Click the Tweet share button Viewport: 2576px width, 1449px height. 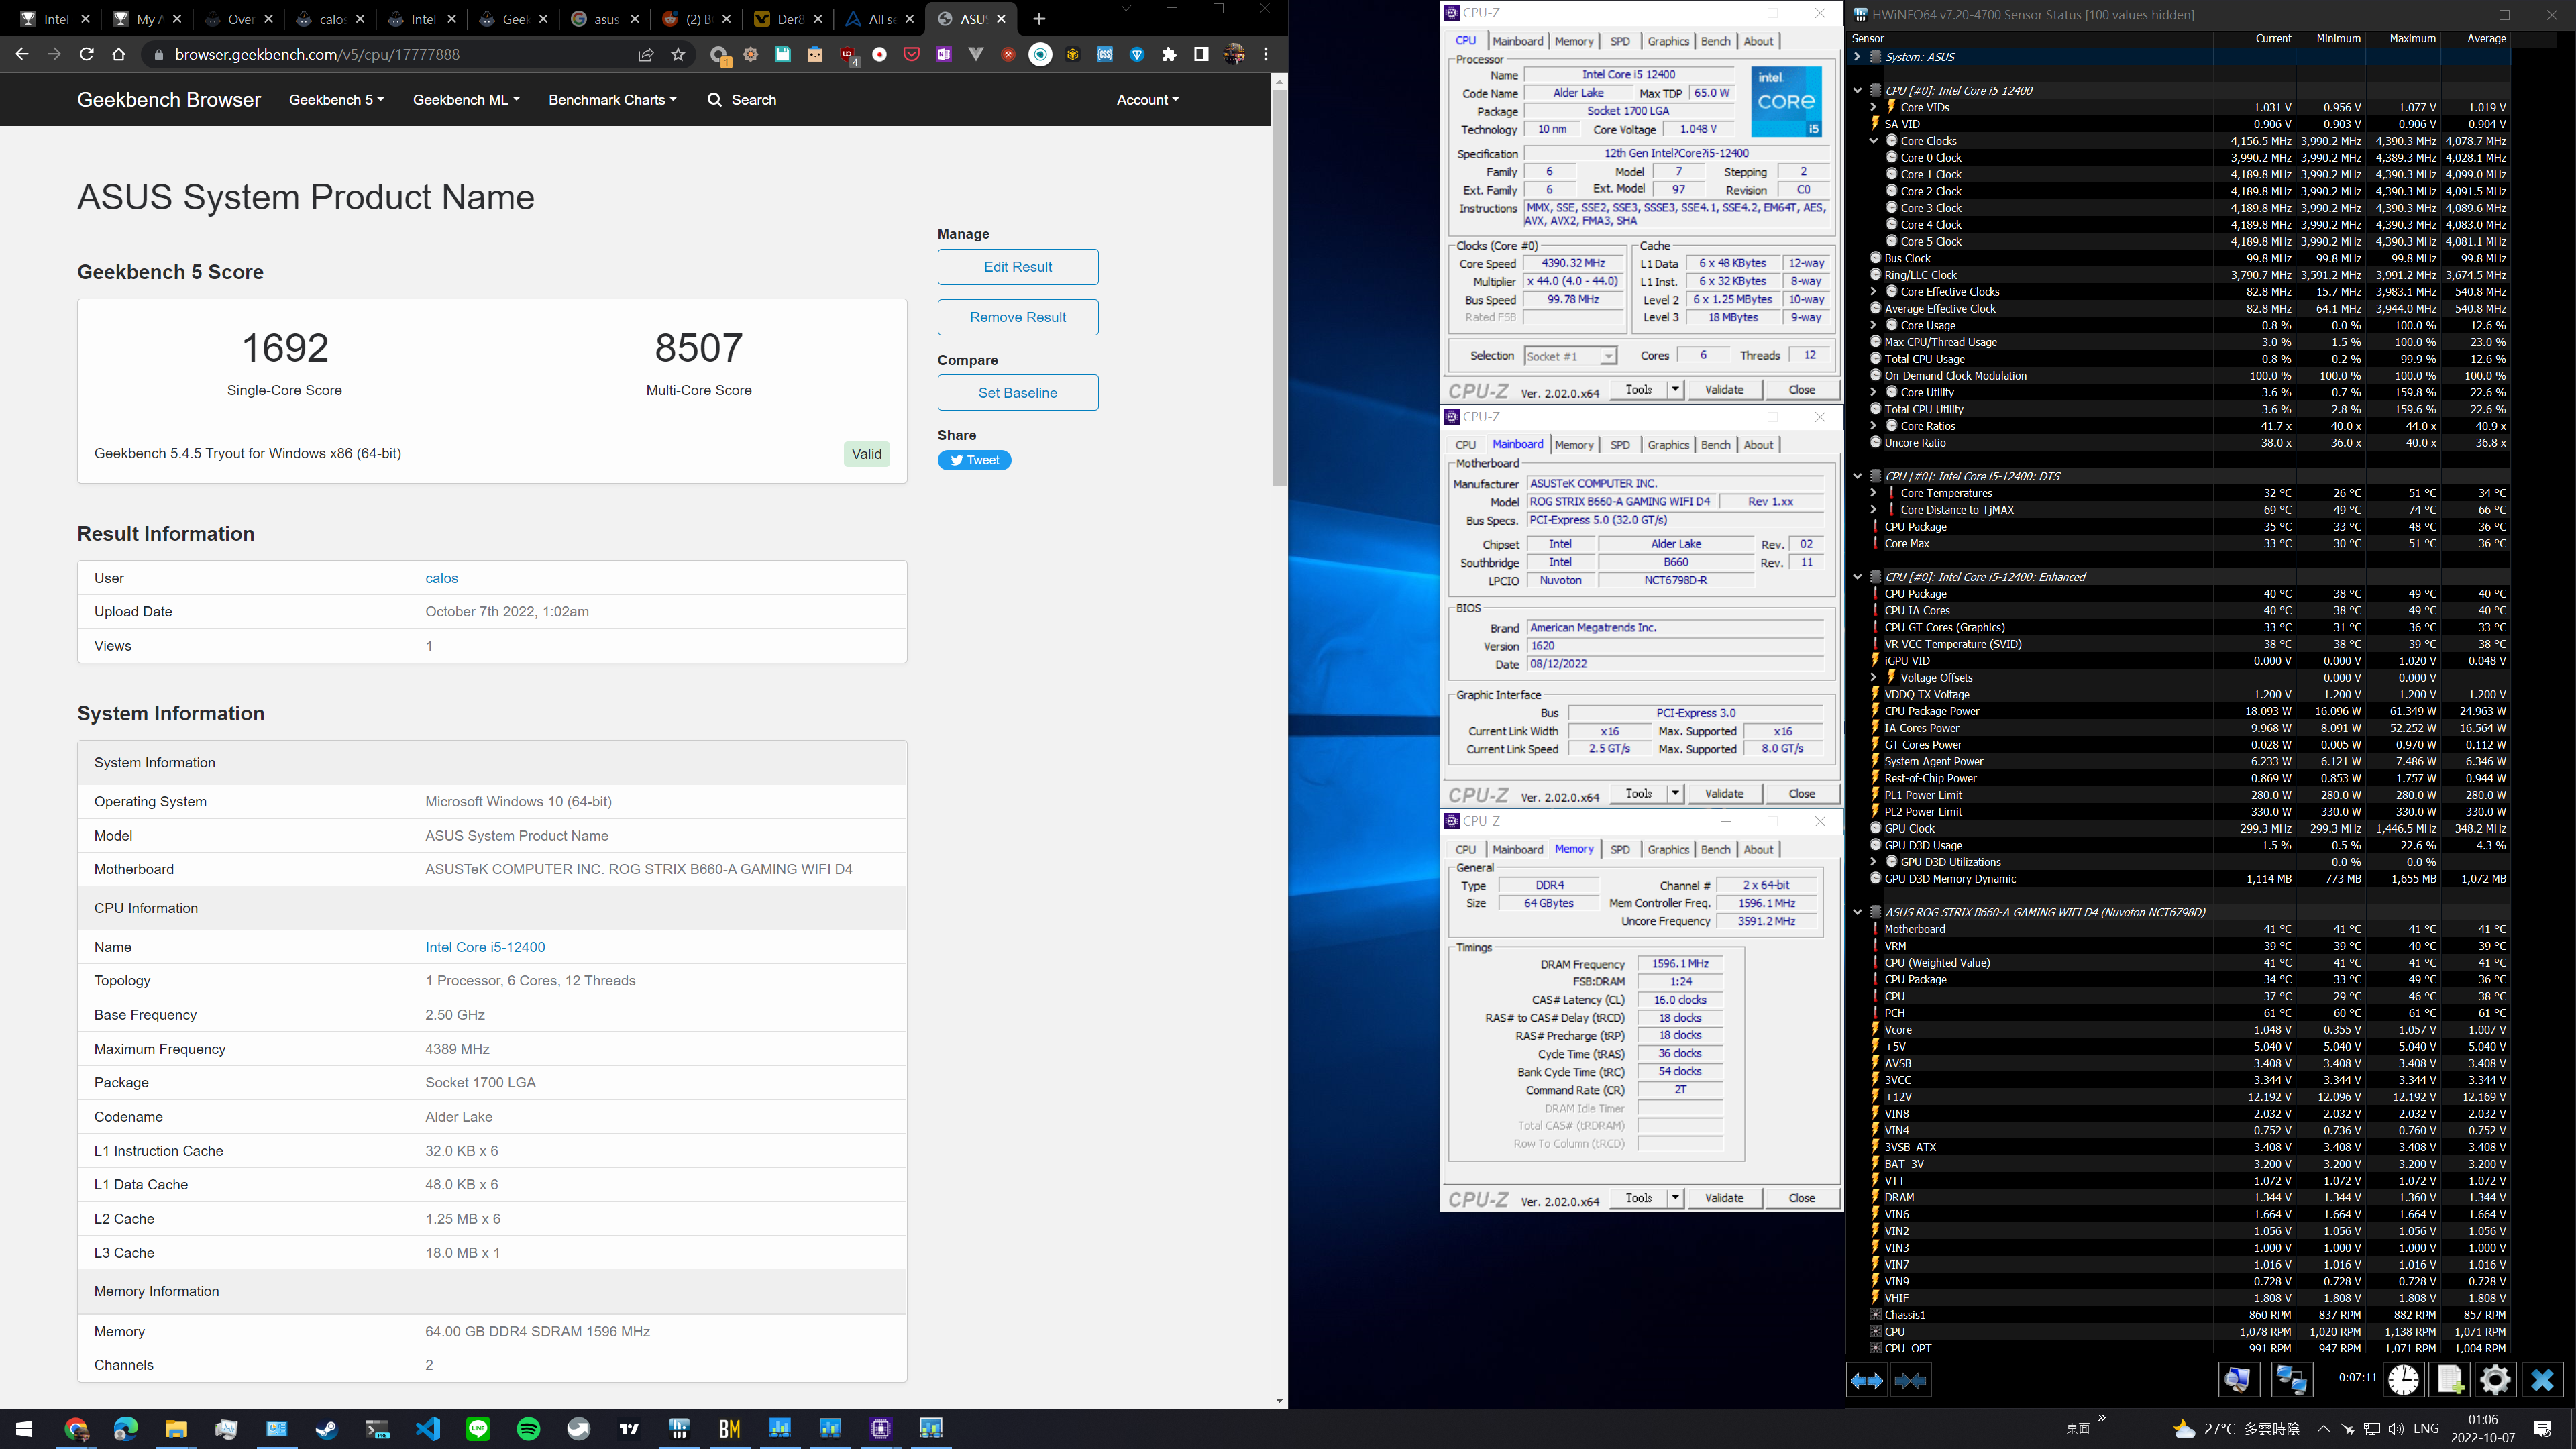coord(974,460)
